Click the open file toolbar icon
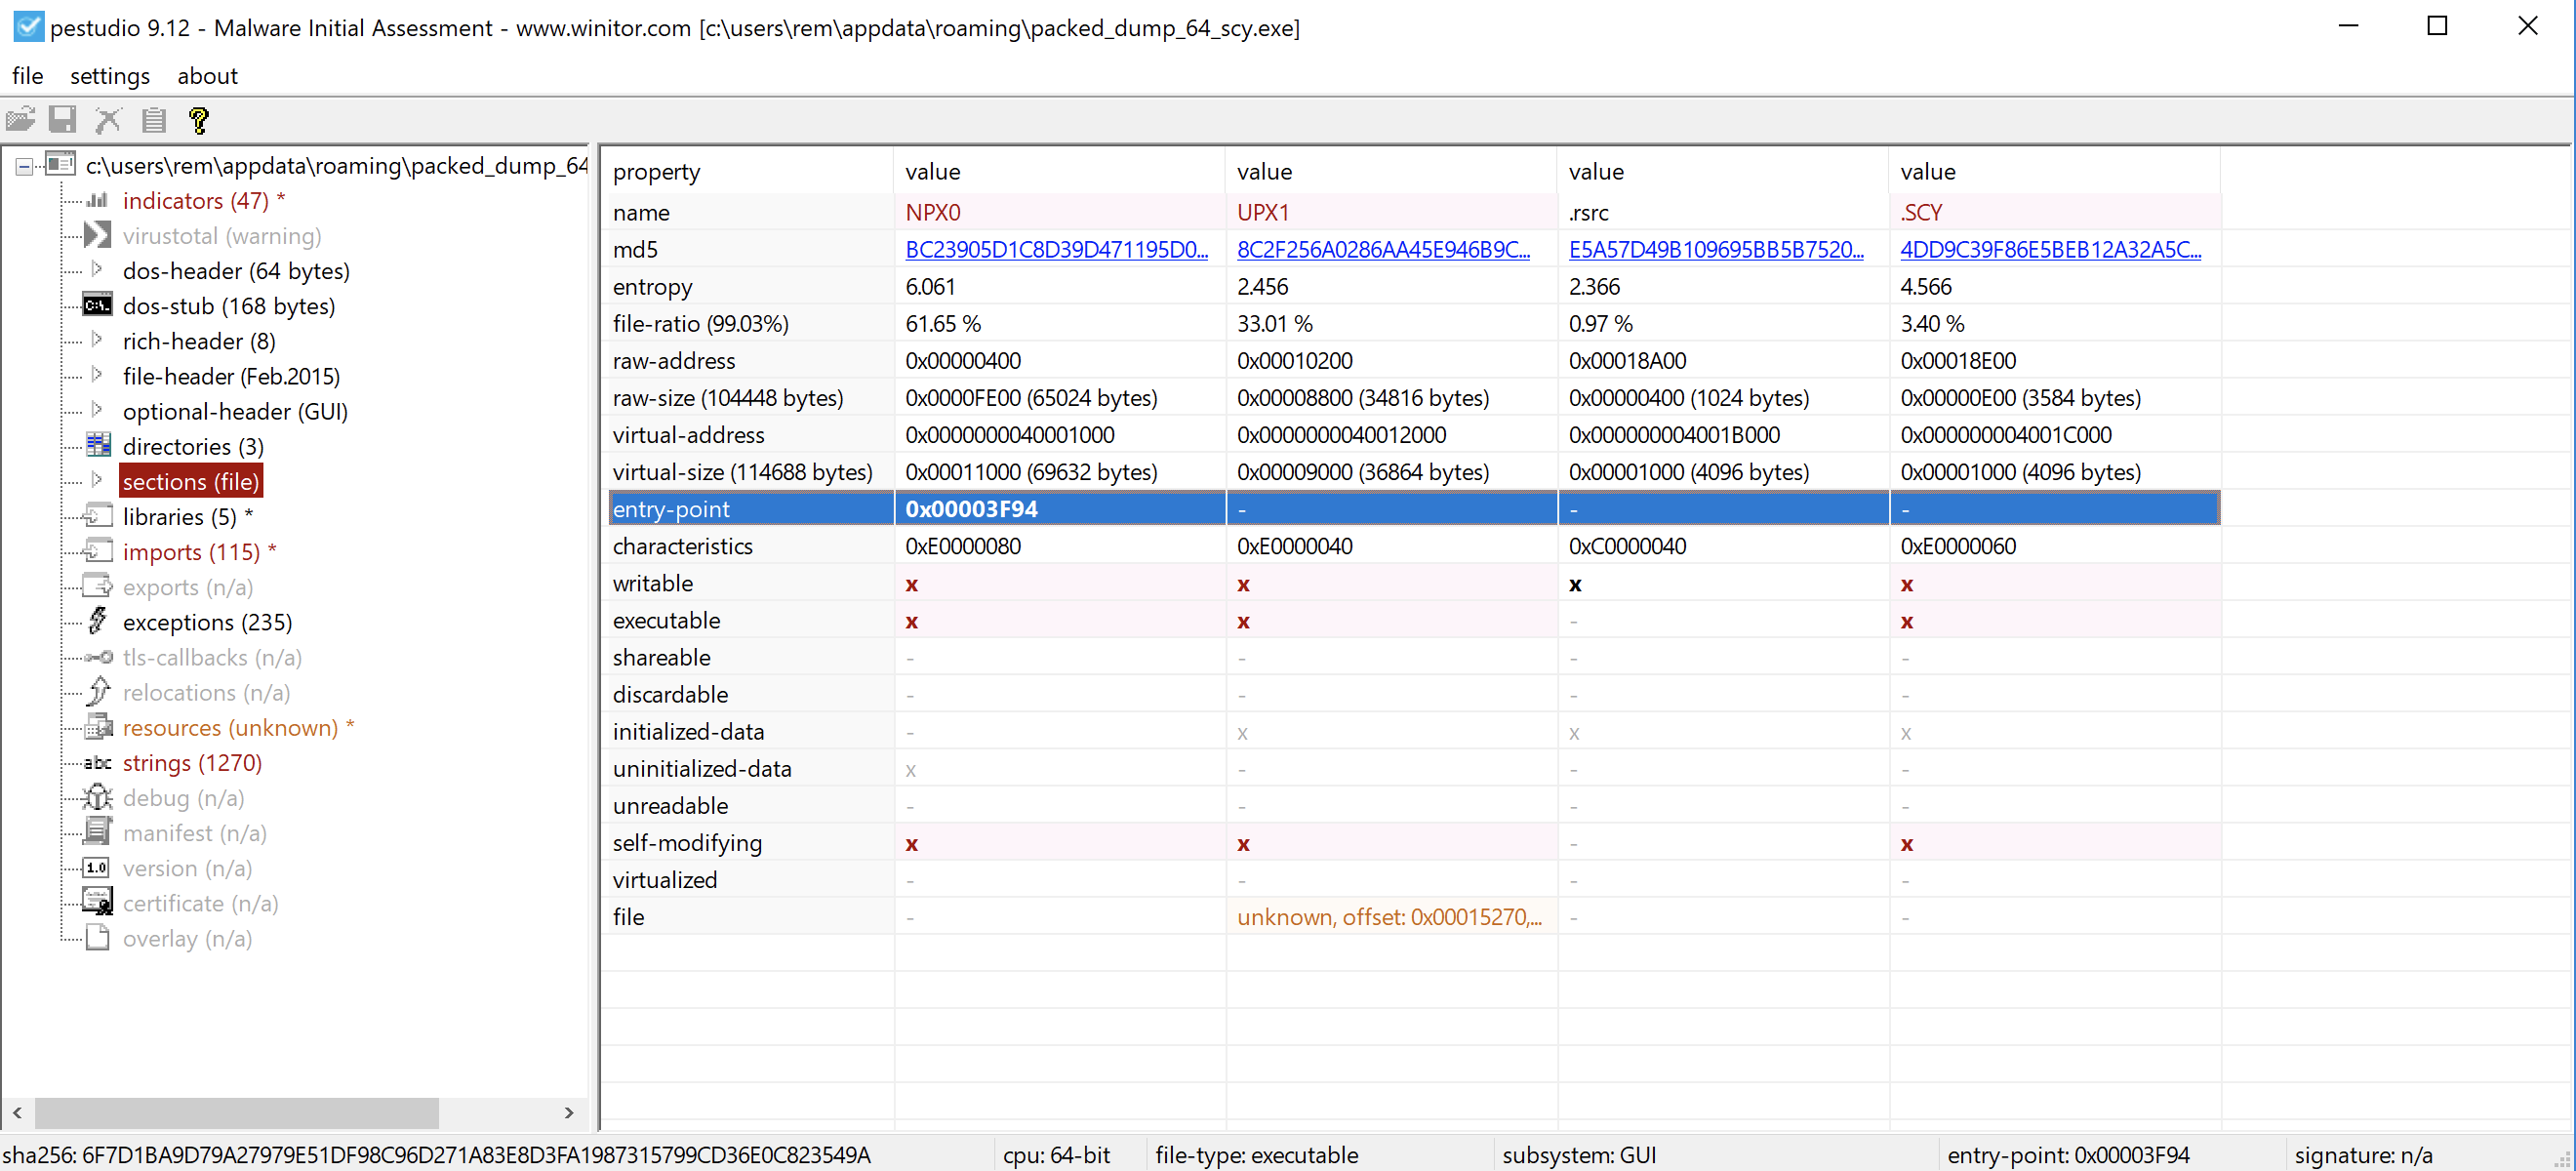The image size is (2576, 1171). point(21,120)
